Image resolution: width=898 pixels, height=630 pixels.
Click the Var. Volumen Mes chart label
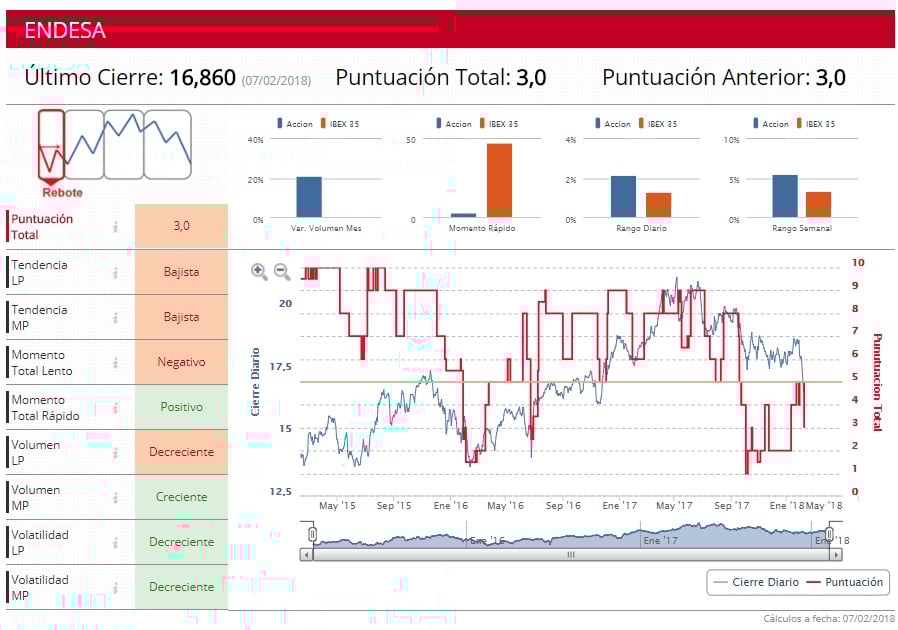tap(326, 228)
